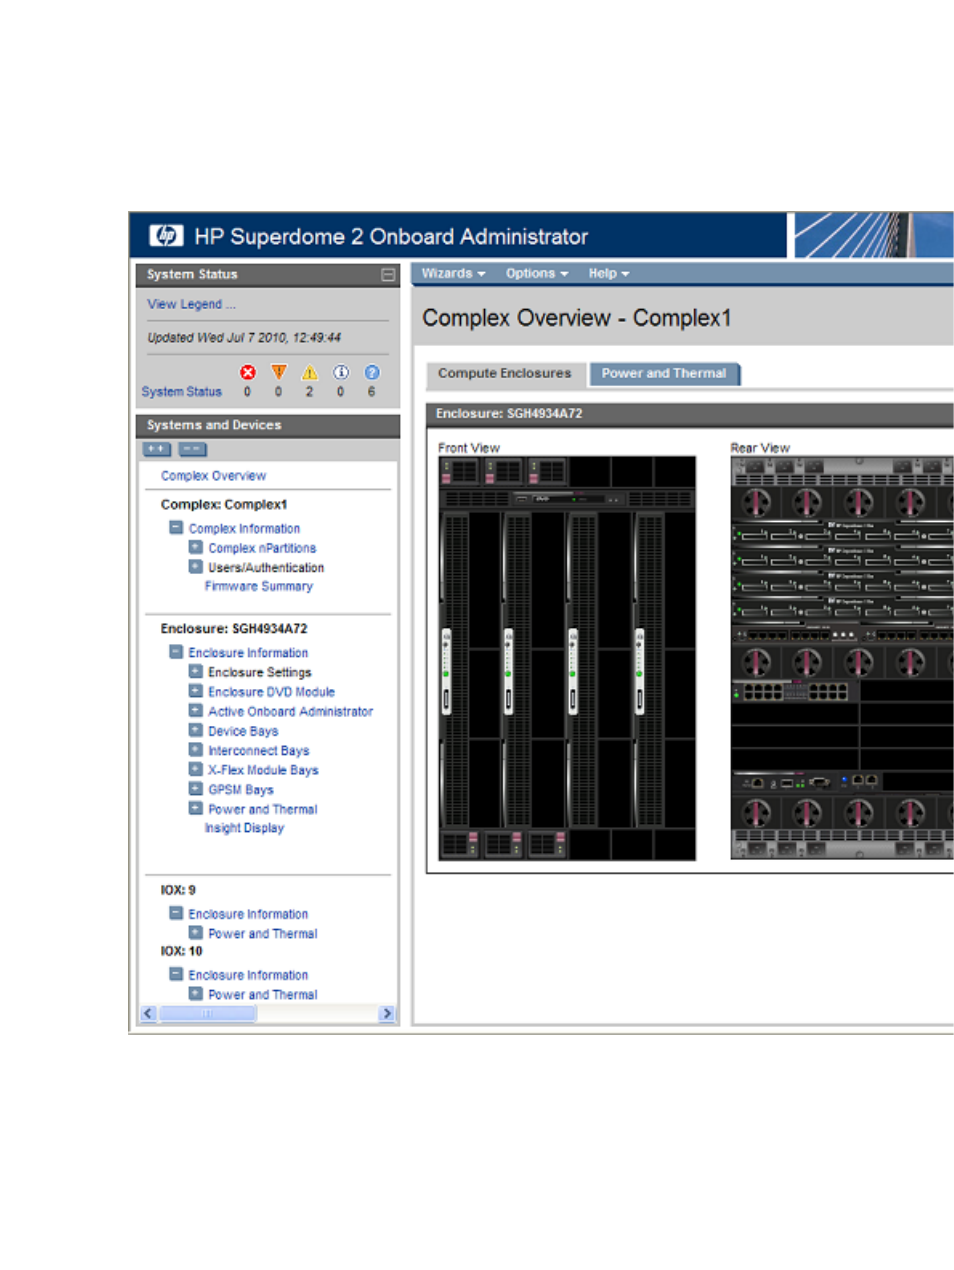Expand Power and Thermal under Enclosure SGH4934A72
Screen dimensions: 954x1270
pos(196,808)
